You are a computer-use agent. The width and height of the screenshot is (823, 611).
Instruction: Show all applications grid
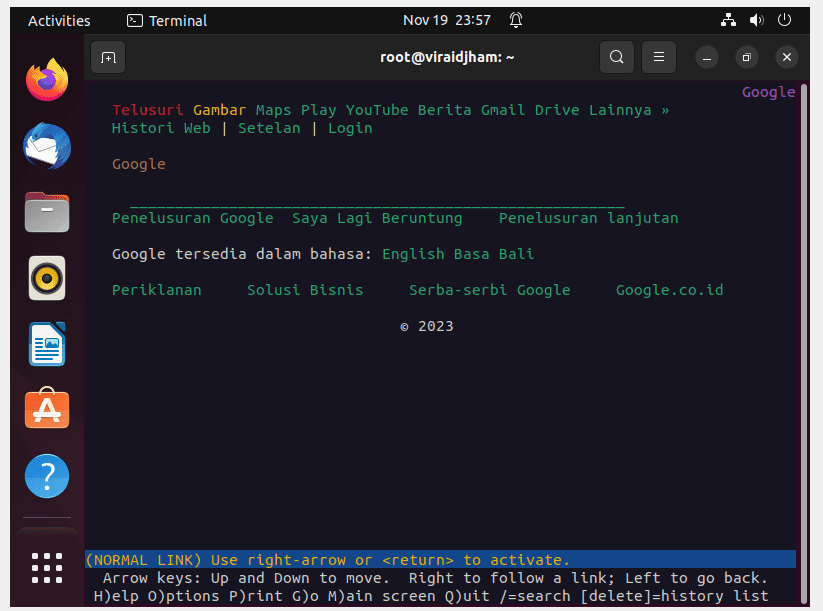(47, 568)
